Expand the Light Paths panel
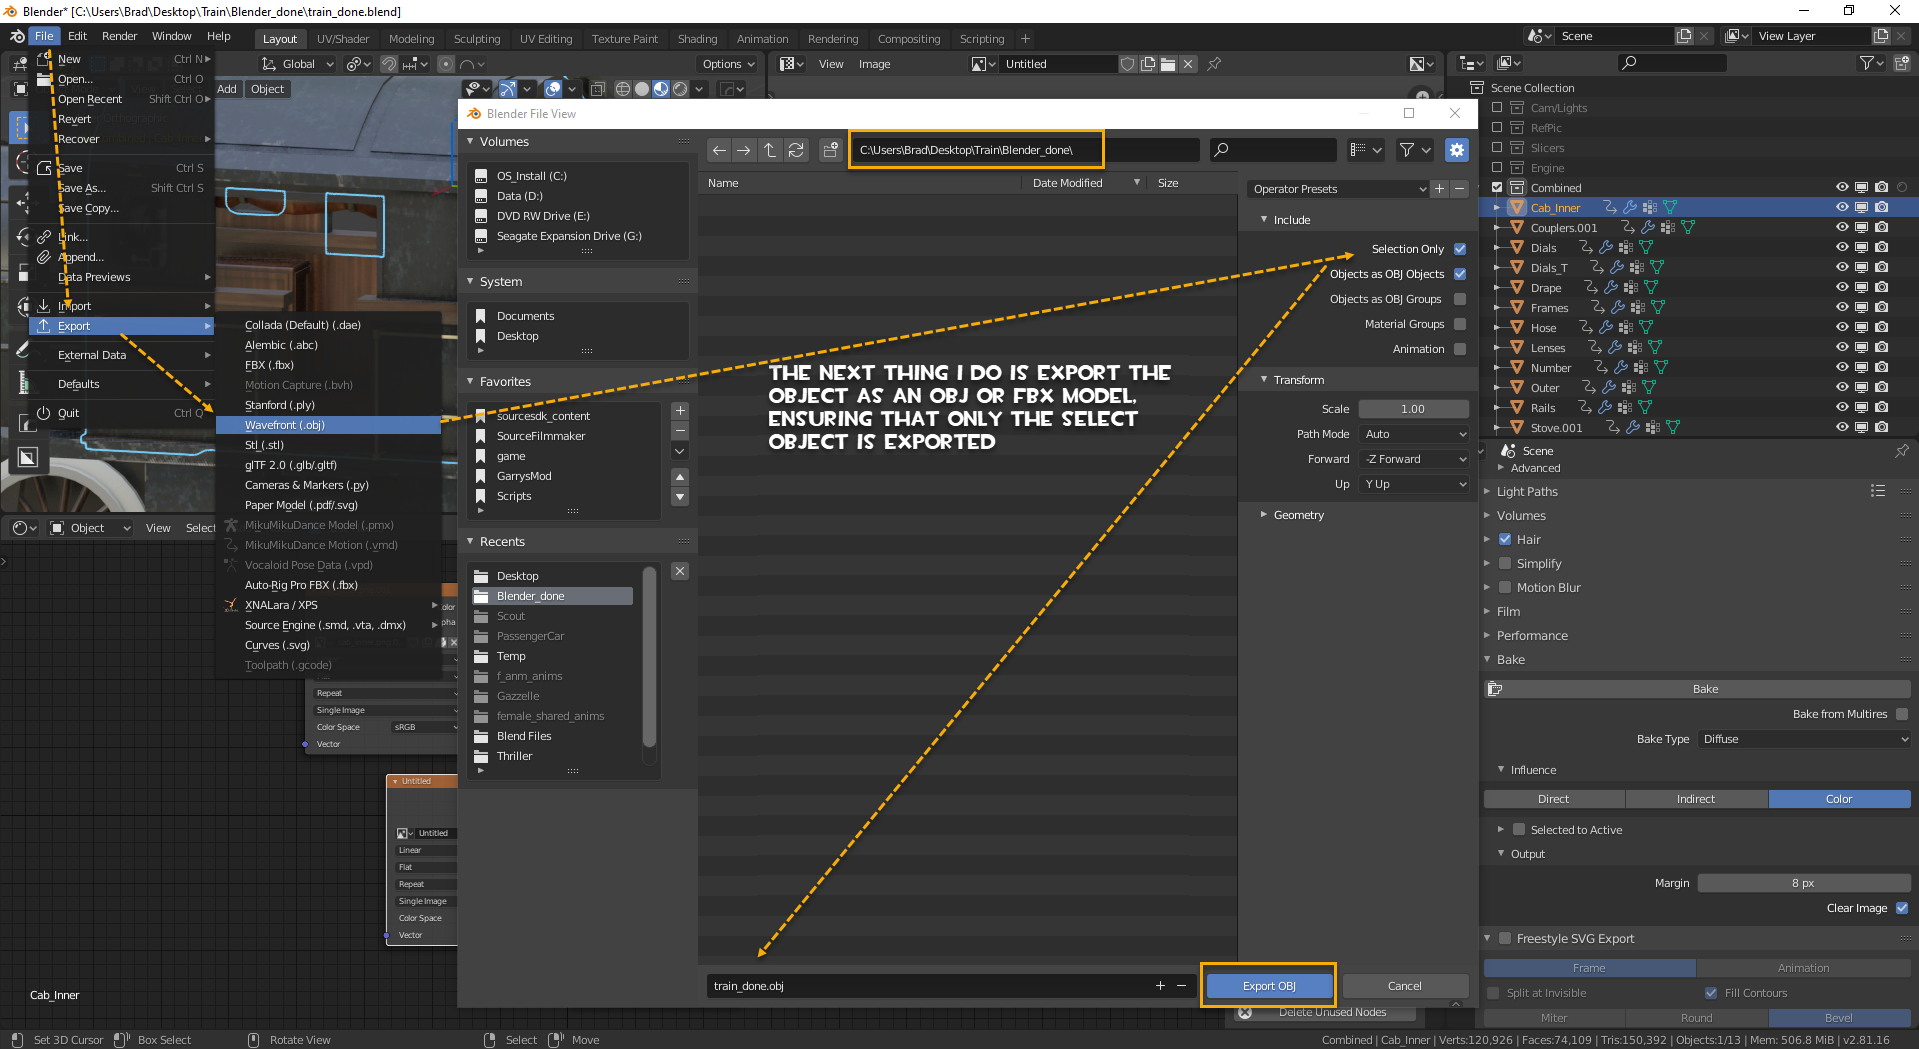 [x=1527, y=492]
